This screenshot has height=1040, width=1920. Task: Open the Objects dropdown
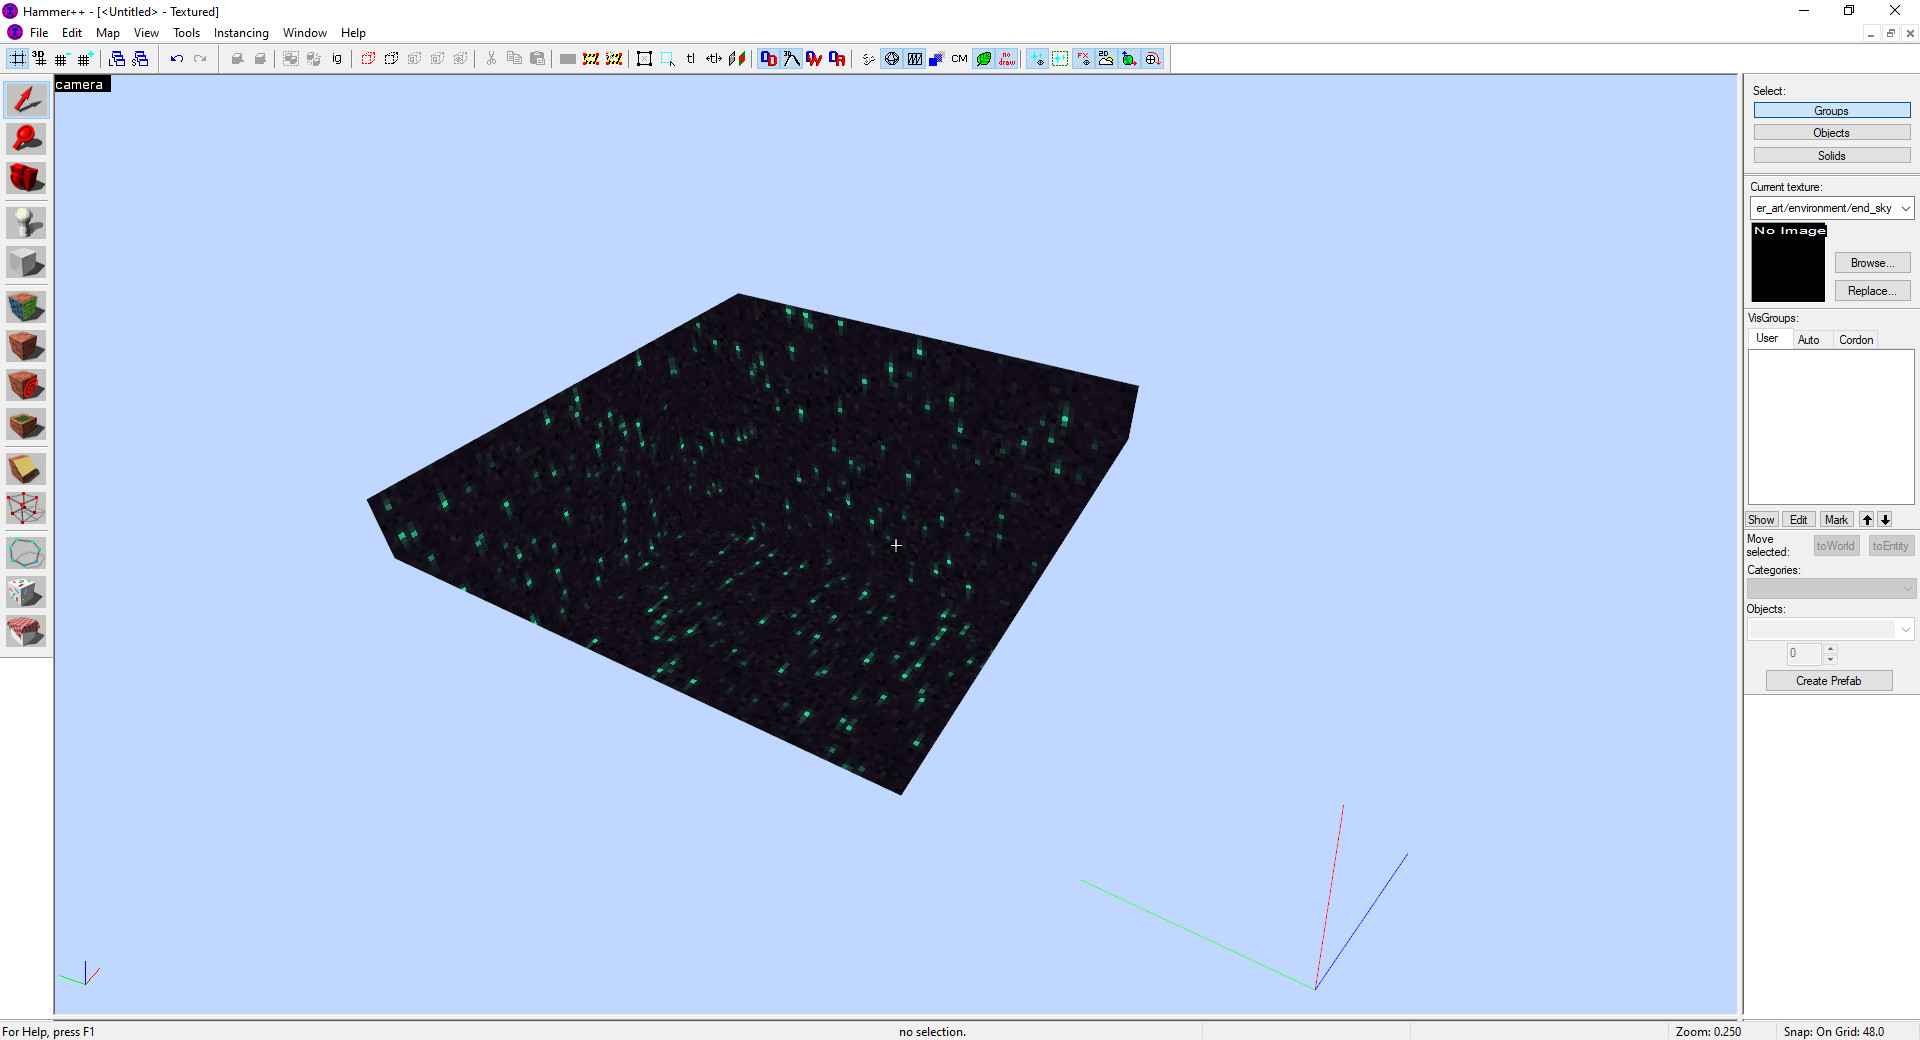coord(1906,629)
